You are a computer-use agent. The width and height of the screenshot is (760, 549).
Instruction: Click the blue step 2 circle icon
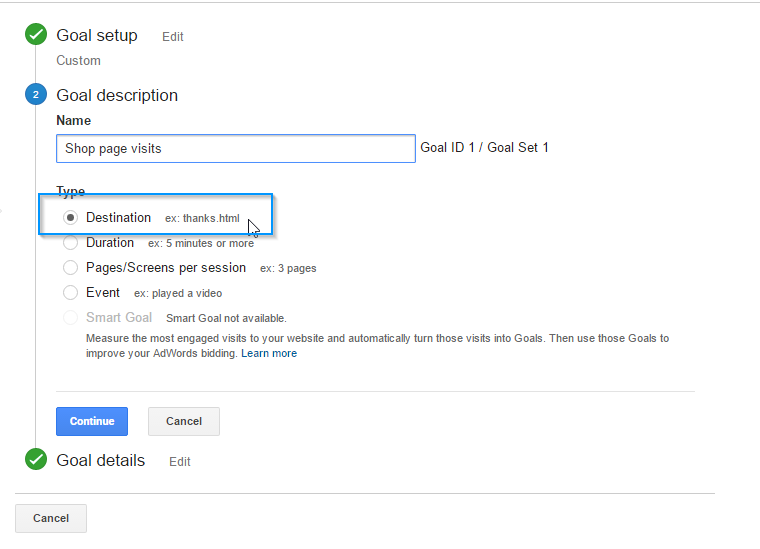[36, 94]
